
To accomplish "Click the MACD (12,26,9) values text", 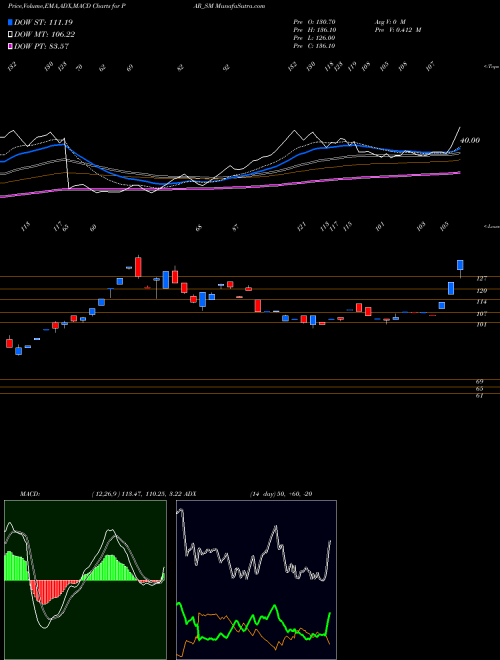I will (136, 494).
